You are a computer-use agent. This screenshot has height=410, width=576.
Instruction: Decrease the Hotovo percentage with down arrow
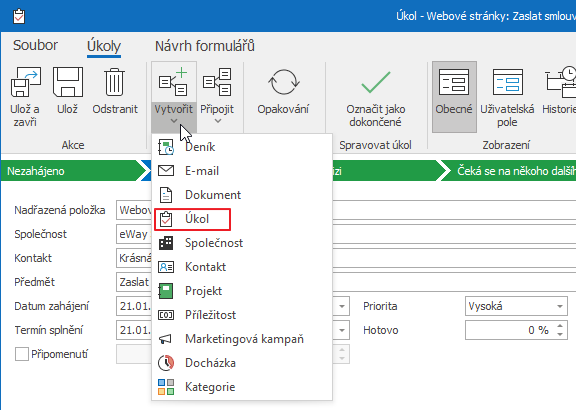(560, 334)
